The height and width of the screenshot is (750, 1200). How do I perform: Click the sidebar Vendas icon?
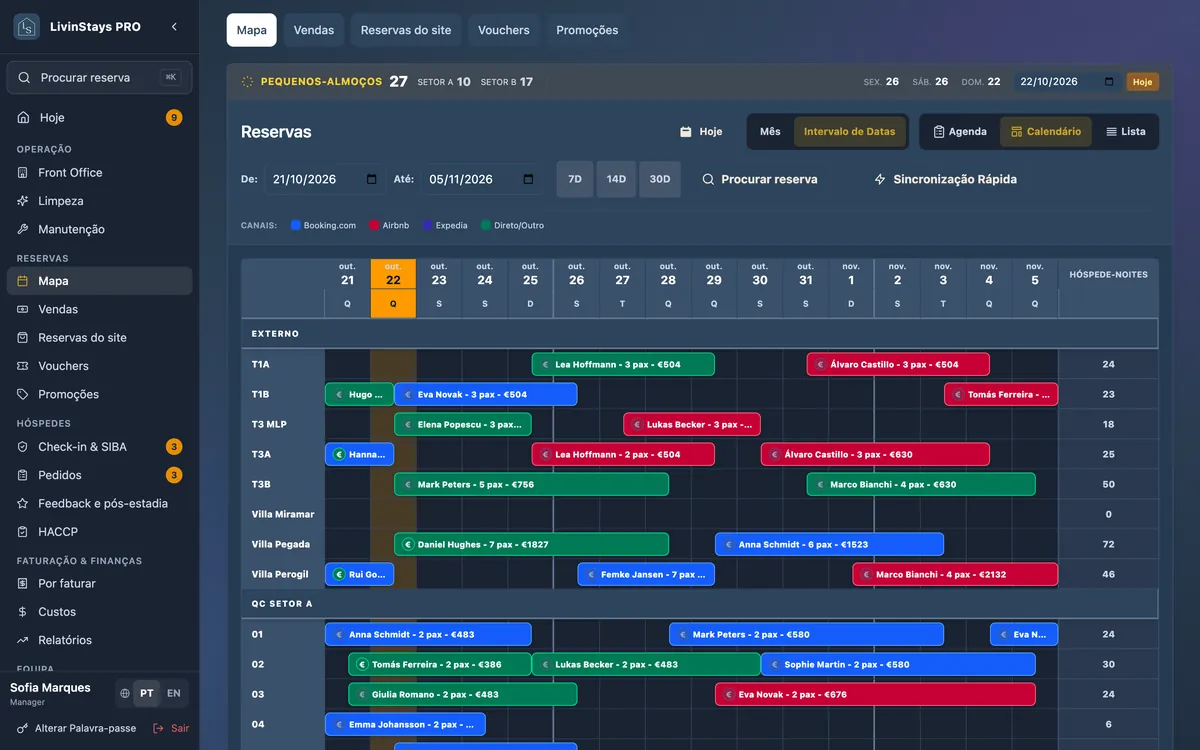23,310
